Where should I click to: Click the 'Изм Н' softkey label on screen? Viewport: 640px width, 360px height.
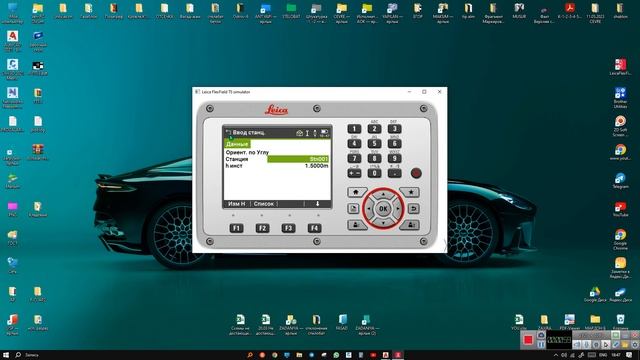tap(237, 204)
